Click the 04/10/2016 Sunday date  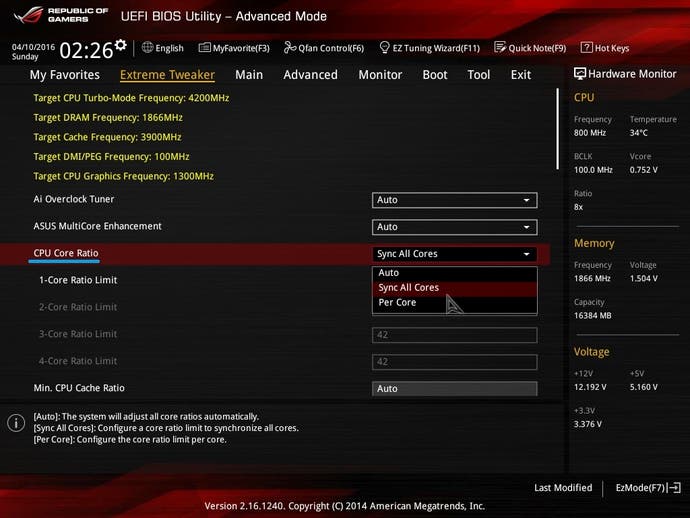[x=33, y=51]
